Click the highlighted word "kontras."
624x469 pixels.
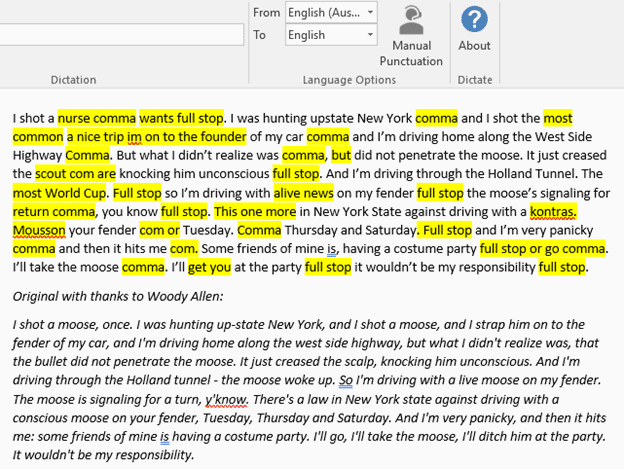click(x=553, y=211)
